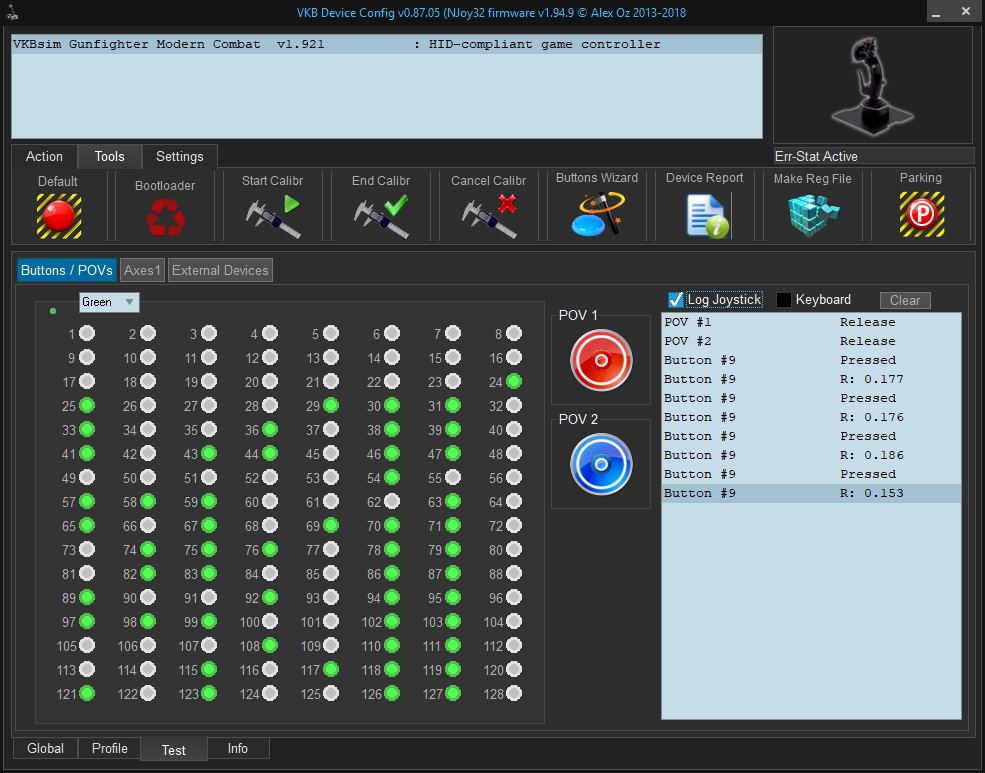Click the Parking icon
985x773 pixels.
coord(921,215)
